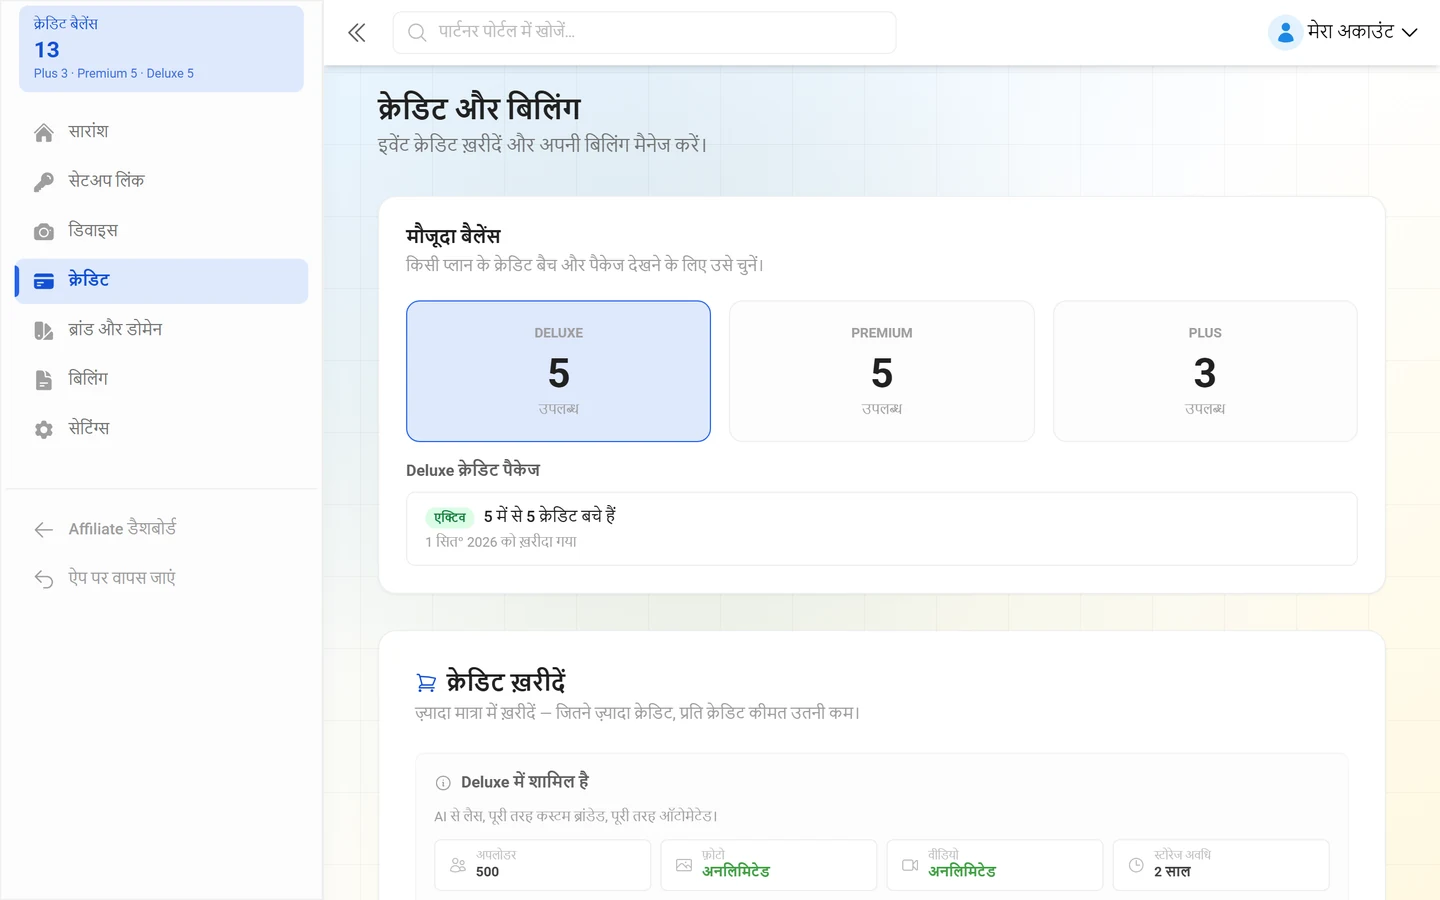Click the क्रेडिट बैलेंस 13 summary card
The image size is (1440, 900).
pyautogui.click(x=162, y=49)
